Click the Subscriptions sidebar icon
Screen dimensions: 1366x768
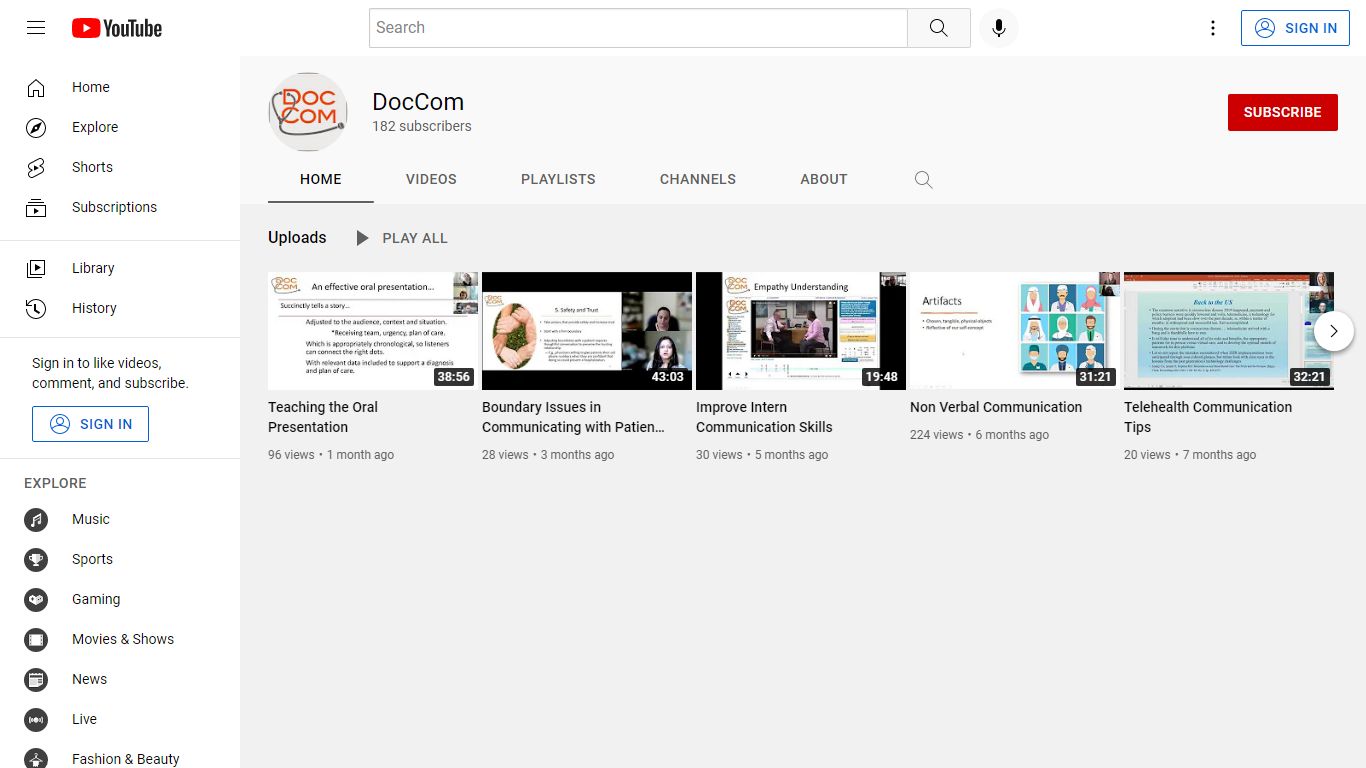click(36, 207)
